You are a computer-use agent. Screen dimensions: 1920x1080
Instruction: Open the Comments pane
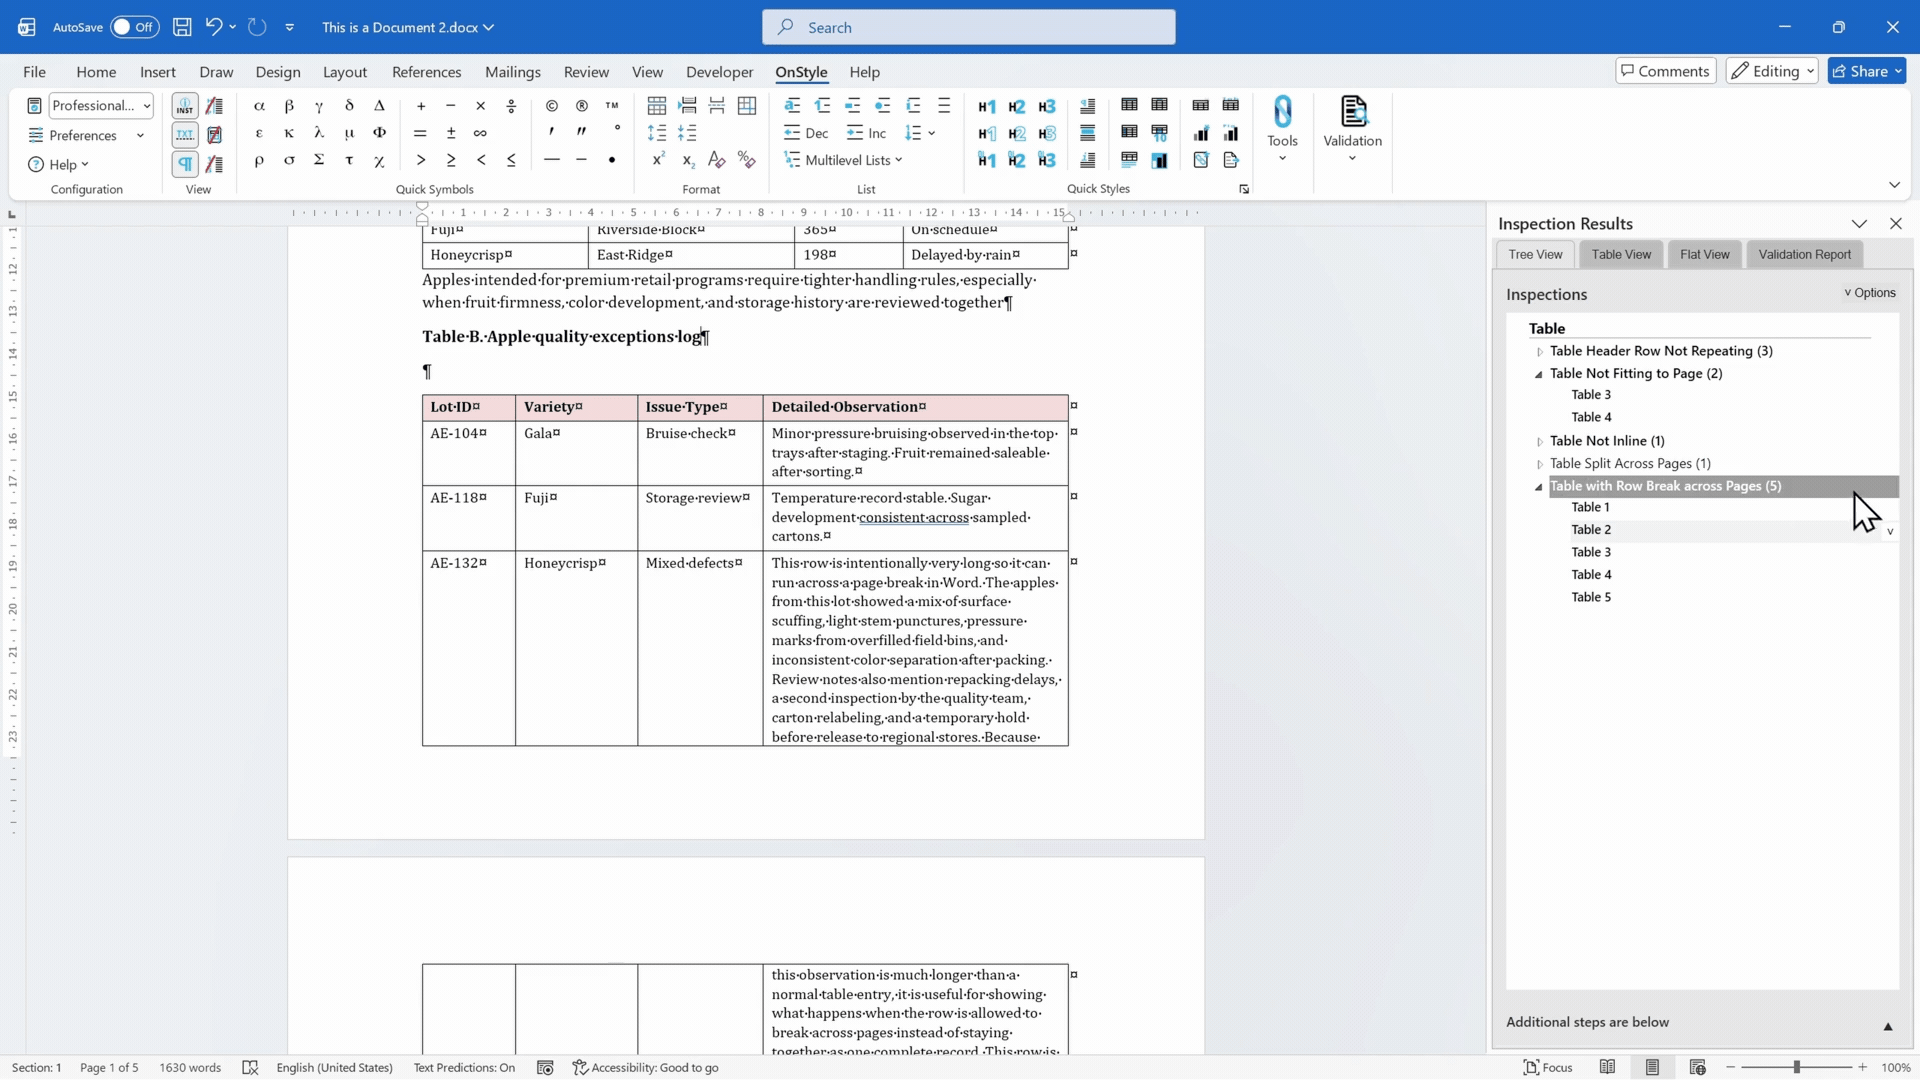coord(1665,71)
